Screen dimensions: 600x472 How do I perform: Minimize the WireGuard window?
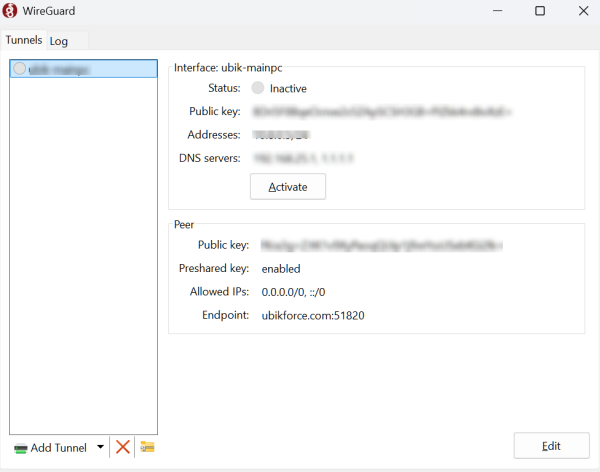pos(497,11)
